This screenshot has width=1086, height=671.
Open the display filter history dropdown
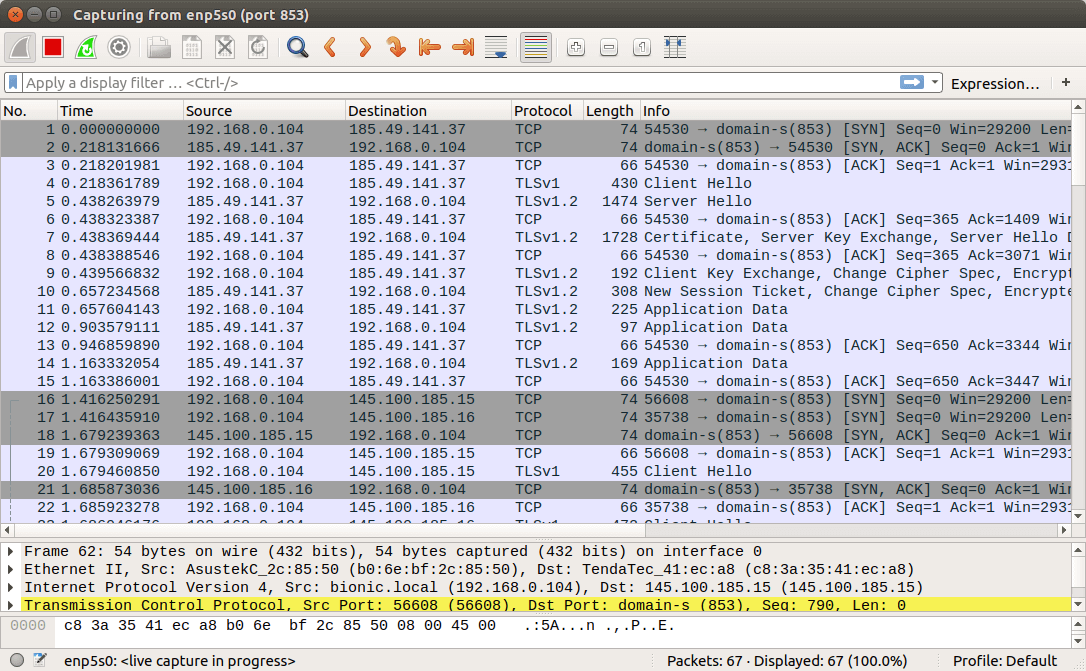coord(935,83)
